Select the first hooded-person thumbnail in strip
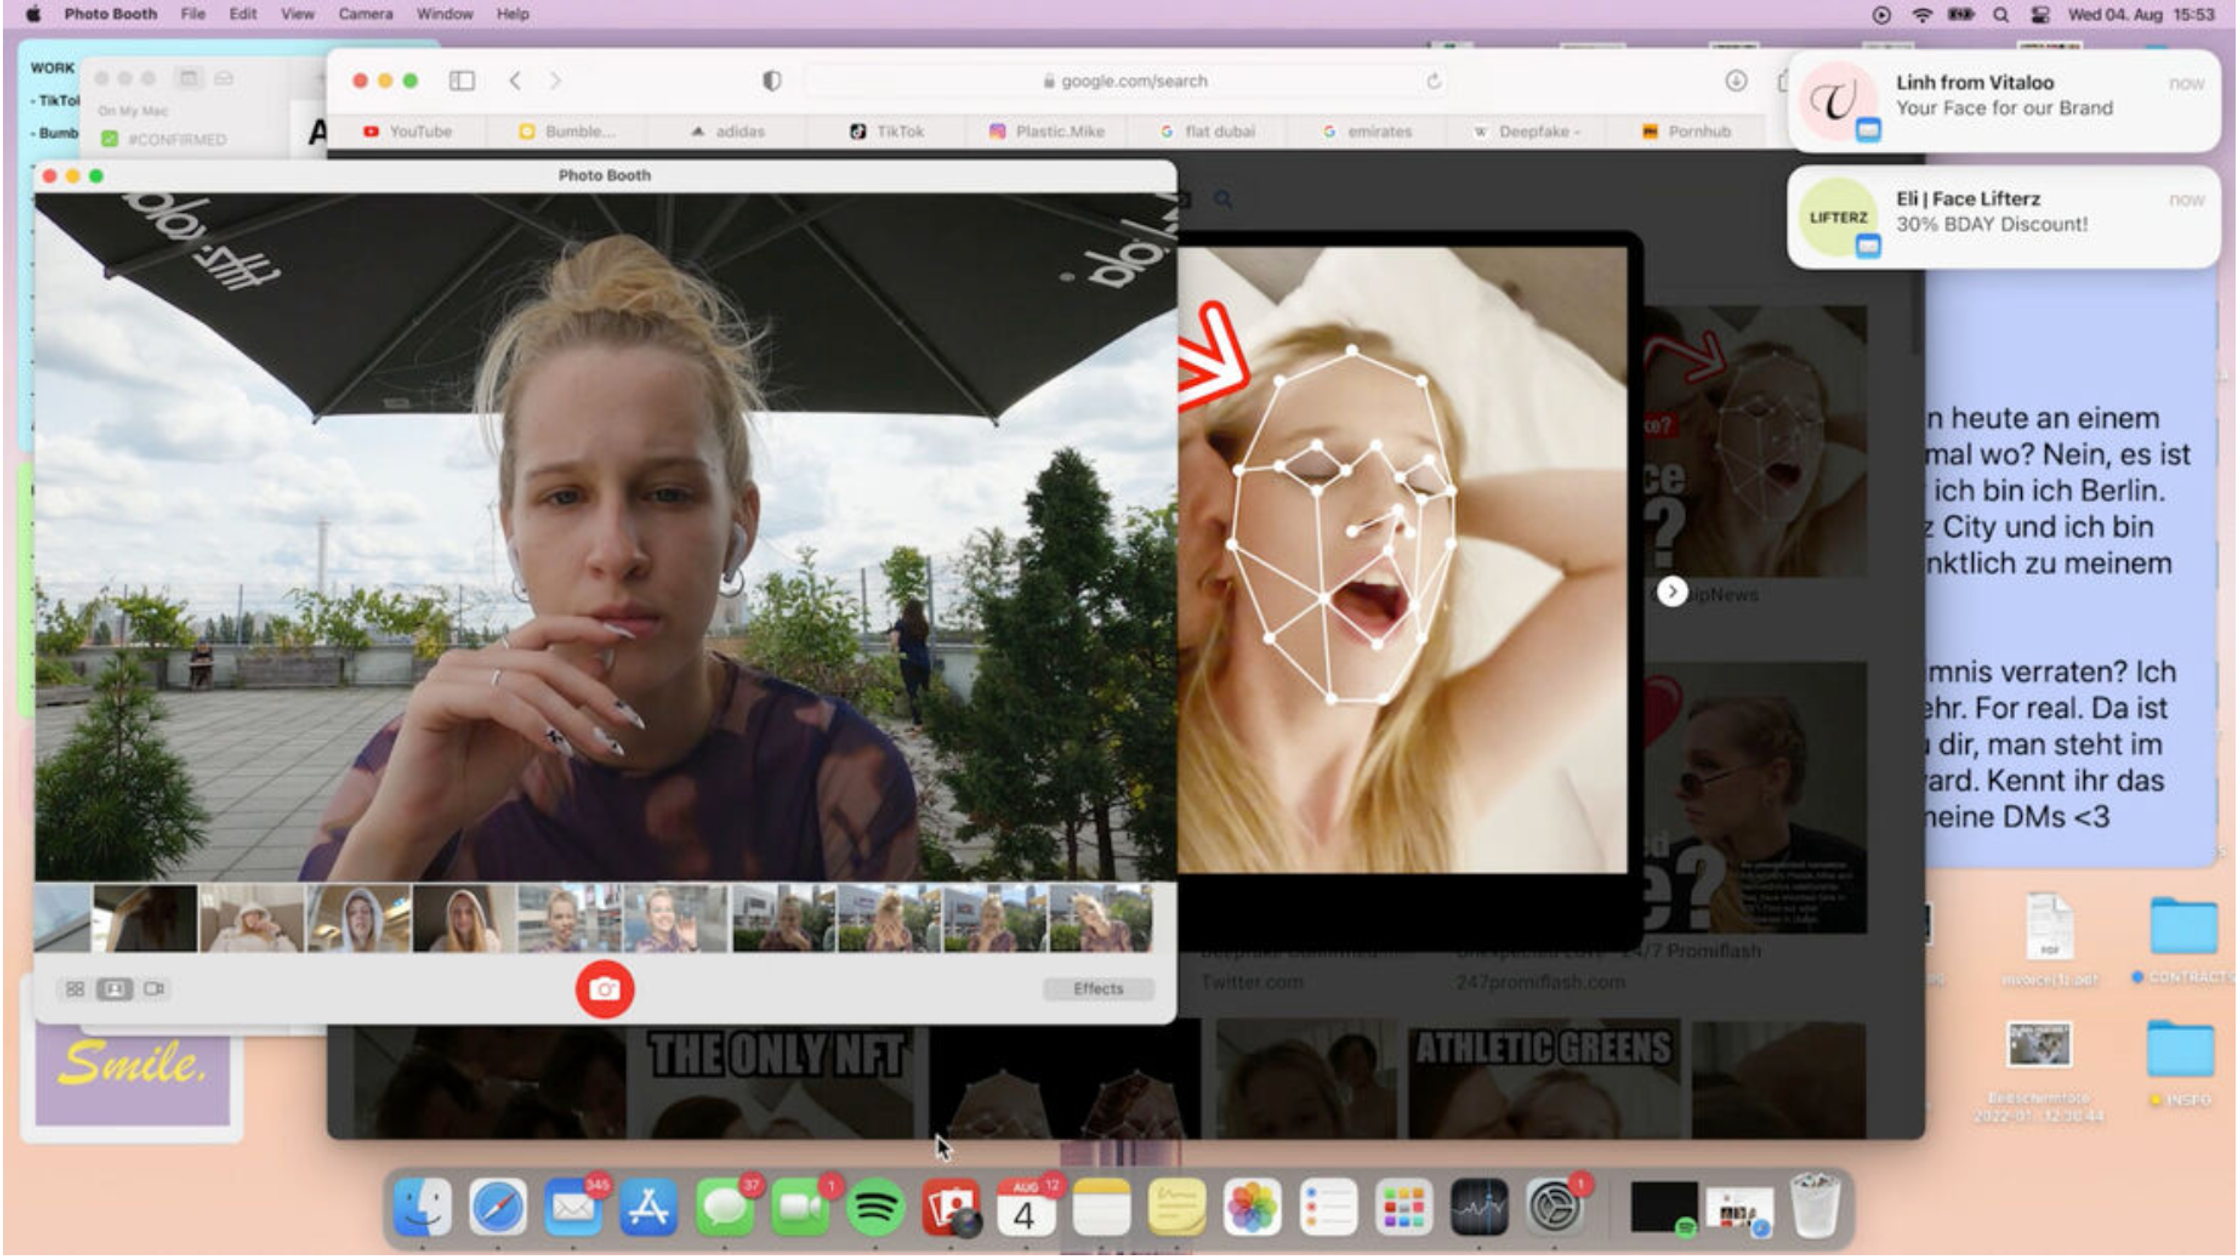This screenshot has width=2240, height=1260. tap(252, 919)
